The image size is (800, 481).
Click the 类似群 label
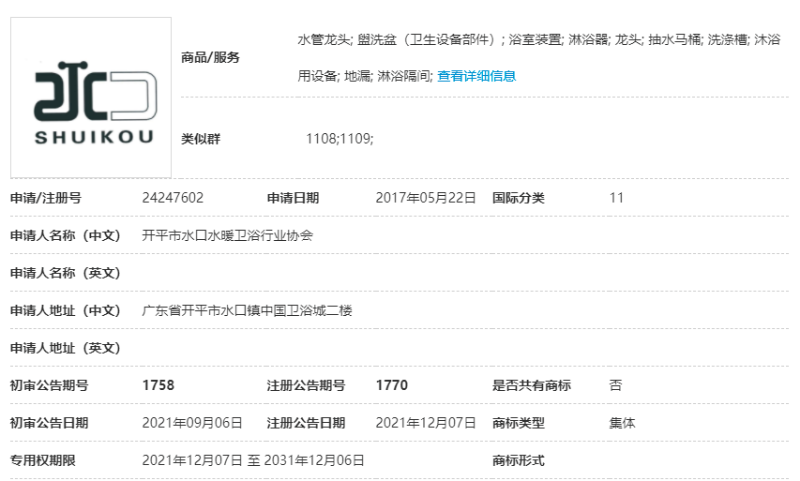click(x=200, y=139)
